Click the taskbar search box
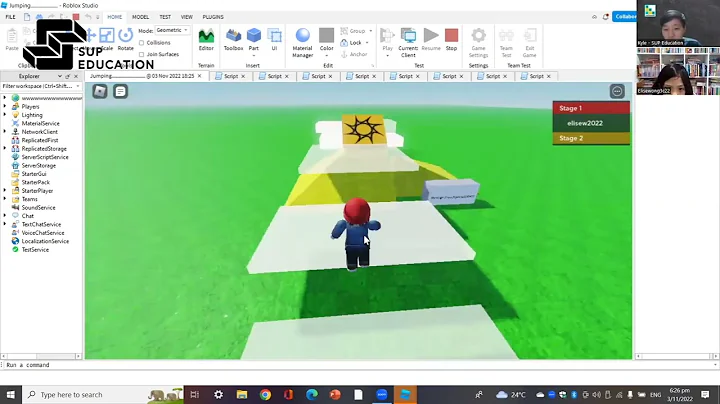Viewport: 720px width, 404px height. click(103, 395)
